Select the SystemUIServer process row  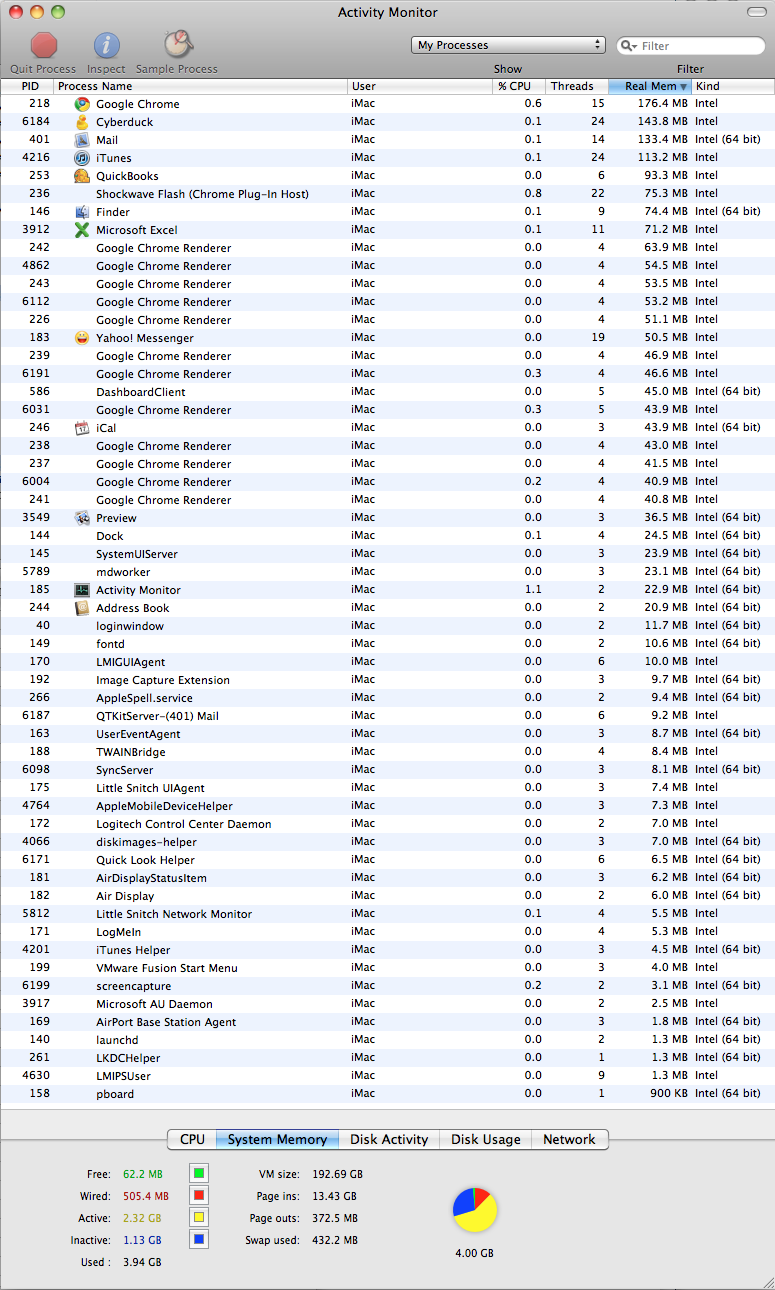pyautogui.click(x=387, y=554)
